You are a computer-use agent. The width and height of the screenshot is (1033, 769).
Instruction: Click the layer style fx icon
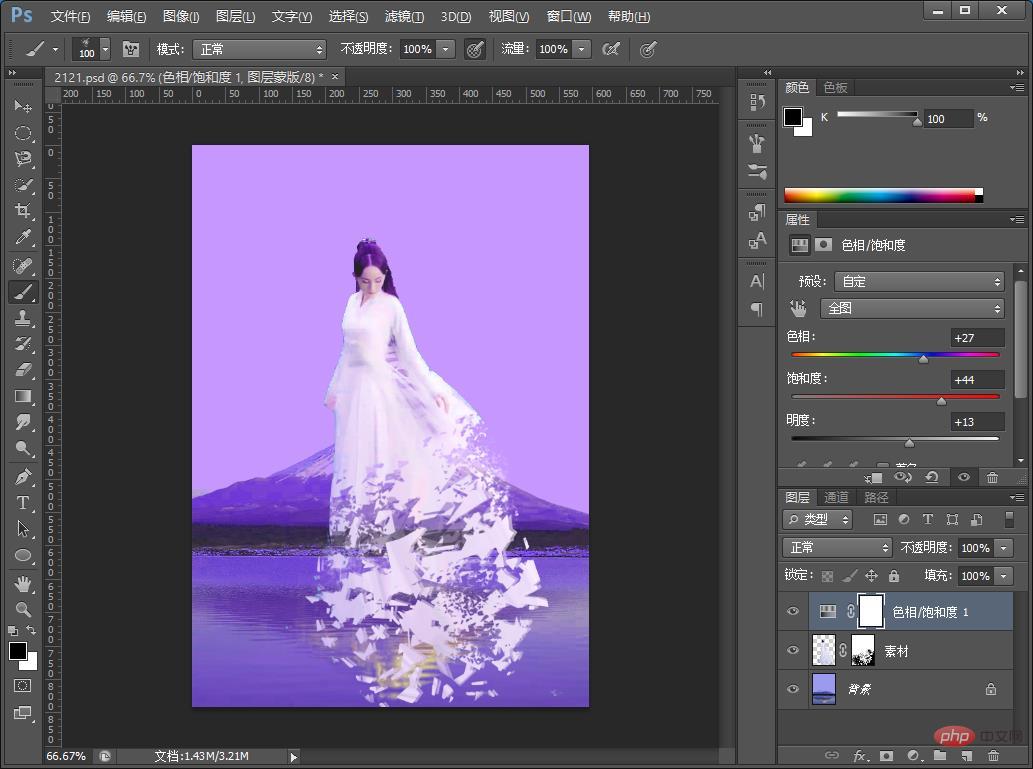(x=859, y=756)
